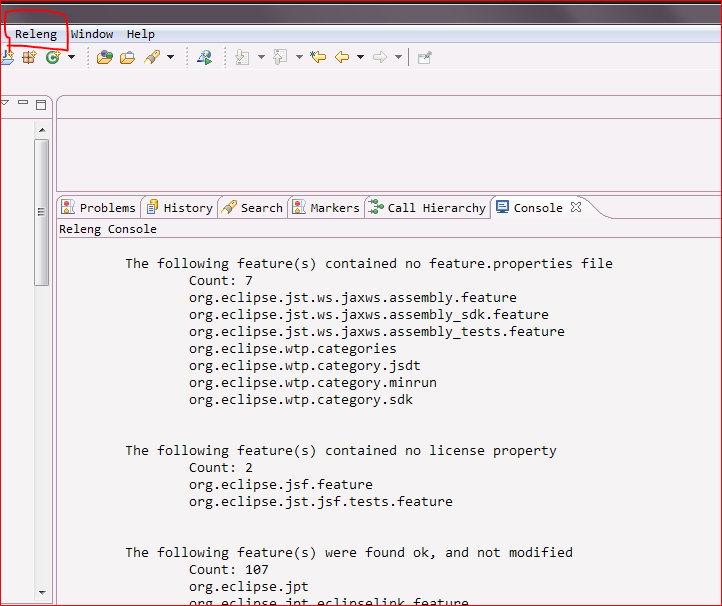The width and height of the screenshot is (722, 606).
Task: Expand the Forward history dropdown arrow
Action: click(x=398, y=57)
